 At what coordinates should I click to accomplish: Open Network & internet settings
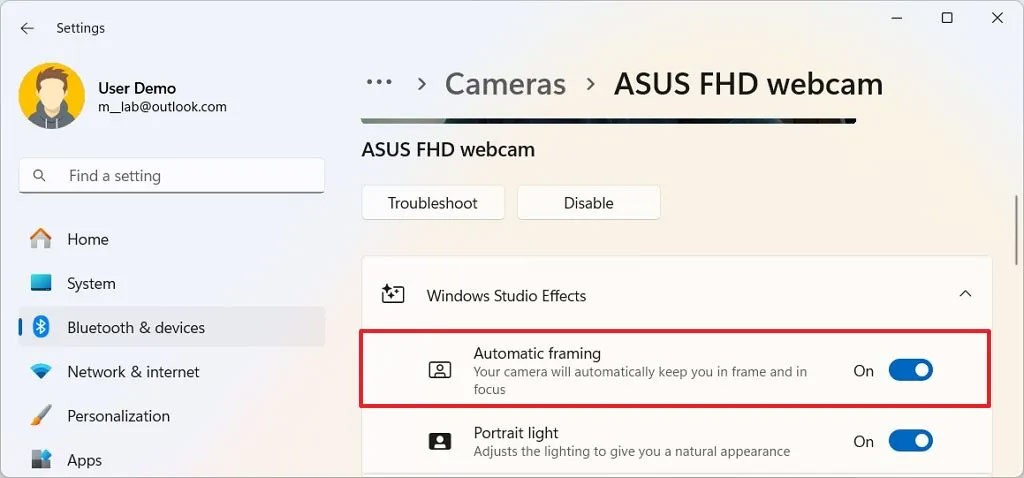click(x=133, y=371)
